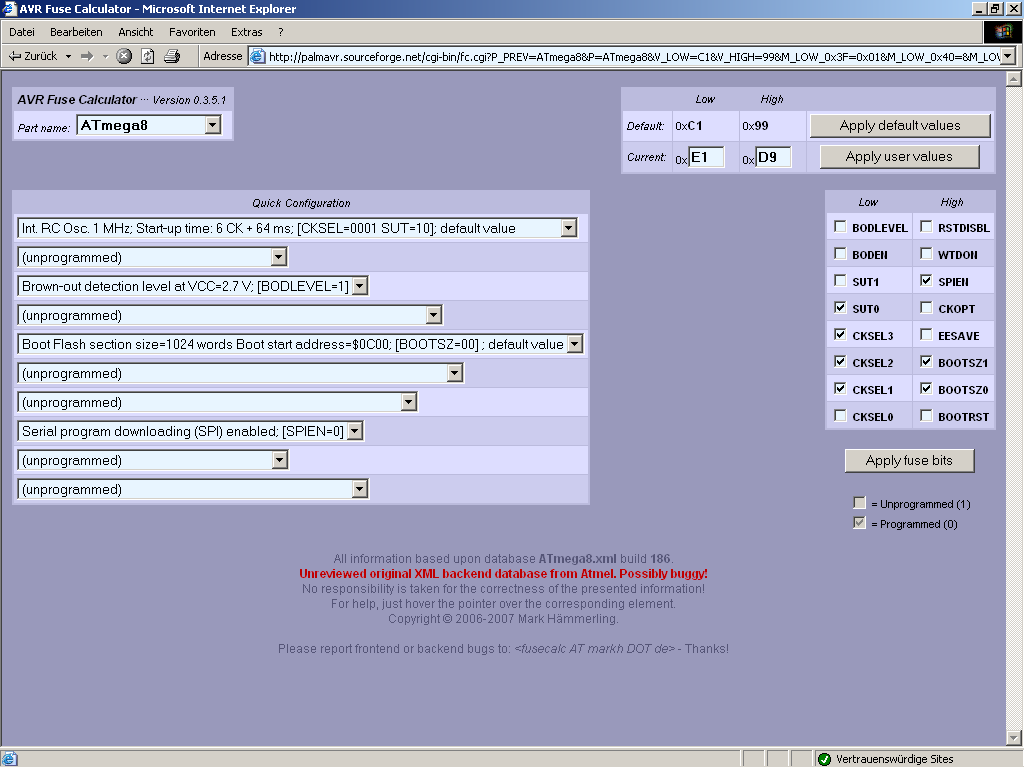1024x768 pixels.
Task: Click the Unreviewed original XML warning text
Action: pos(503,574)
